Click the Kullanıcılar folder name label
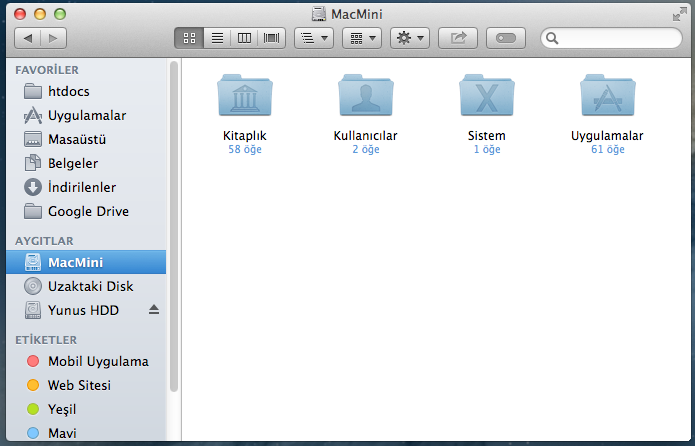Image resolution: width=695 pixels, height=446 pixels. (x=366, y=136)
